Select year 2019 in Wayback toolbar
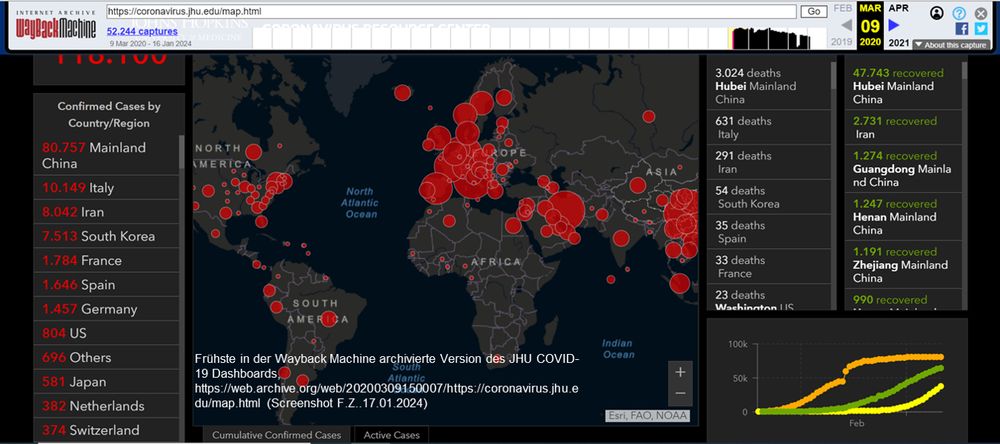Viewport: 1000px width, 444px height. 841,42
